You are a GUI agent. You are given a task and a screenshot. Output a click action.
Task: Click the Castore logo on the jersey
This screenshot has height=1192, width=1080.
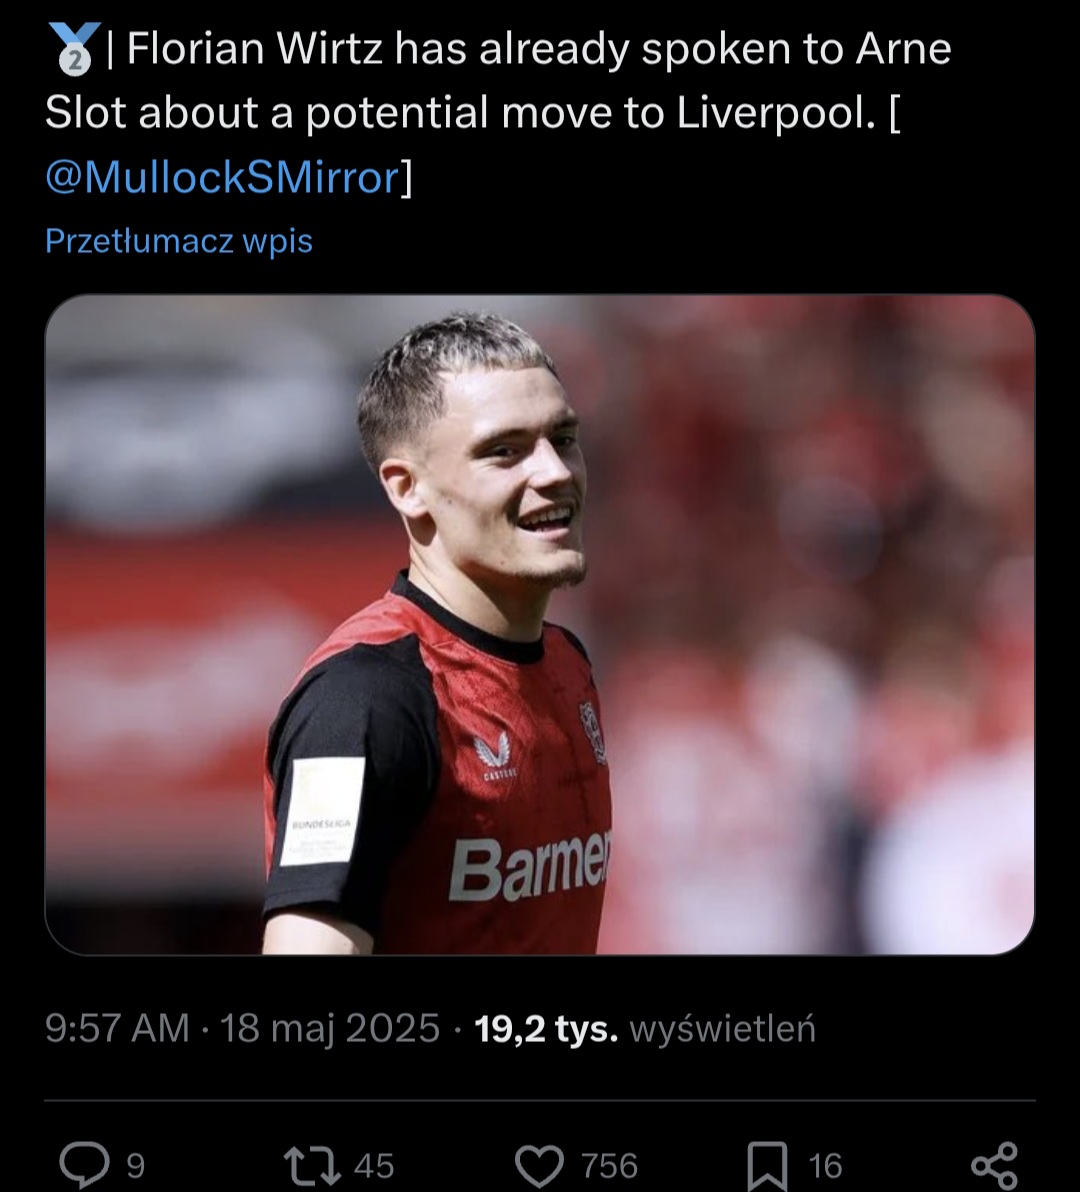pos(493,753)
